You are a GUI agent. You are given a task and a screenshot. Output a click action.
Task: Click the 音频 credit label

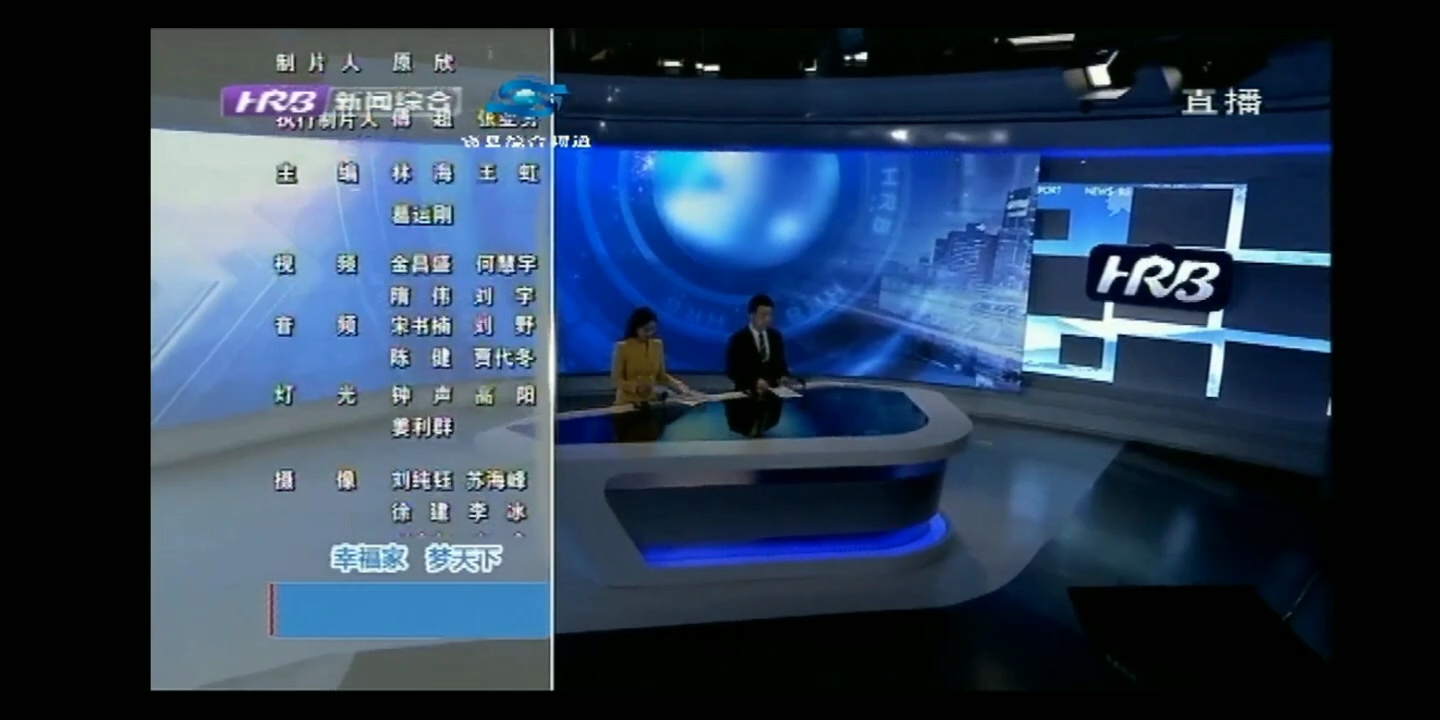(316, 326)
